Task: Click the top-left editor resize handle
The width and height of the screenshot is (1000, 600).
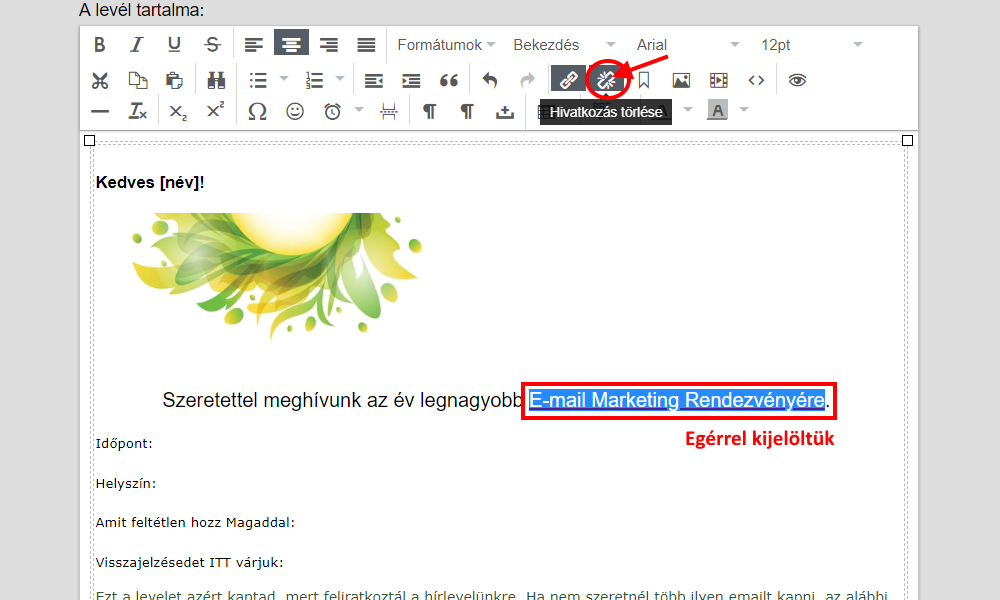Action: [89, 140]
